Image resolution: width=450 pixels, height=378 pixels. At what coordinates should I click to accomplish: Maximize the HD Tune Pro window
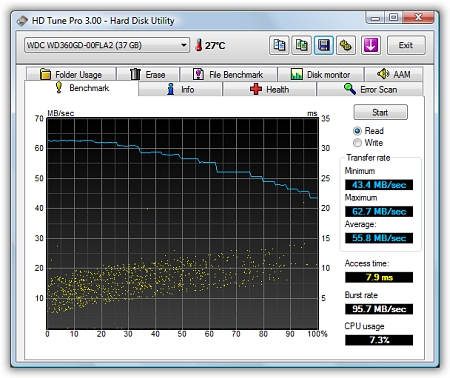[x=394, y=18]
